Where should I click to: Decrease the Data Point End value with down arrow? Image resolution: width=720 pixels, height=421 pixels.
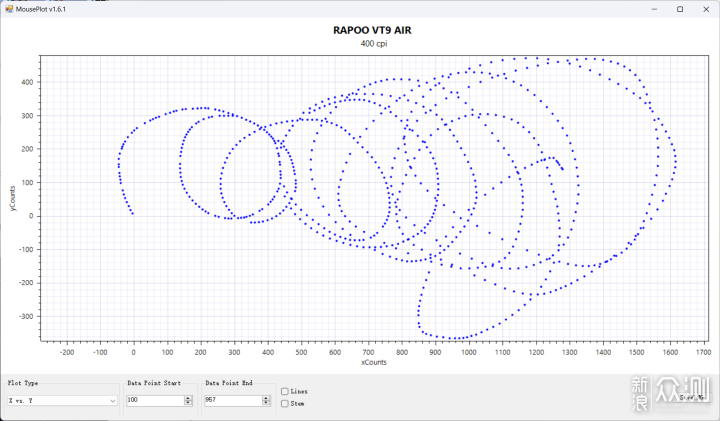pos(266,403)
